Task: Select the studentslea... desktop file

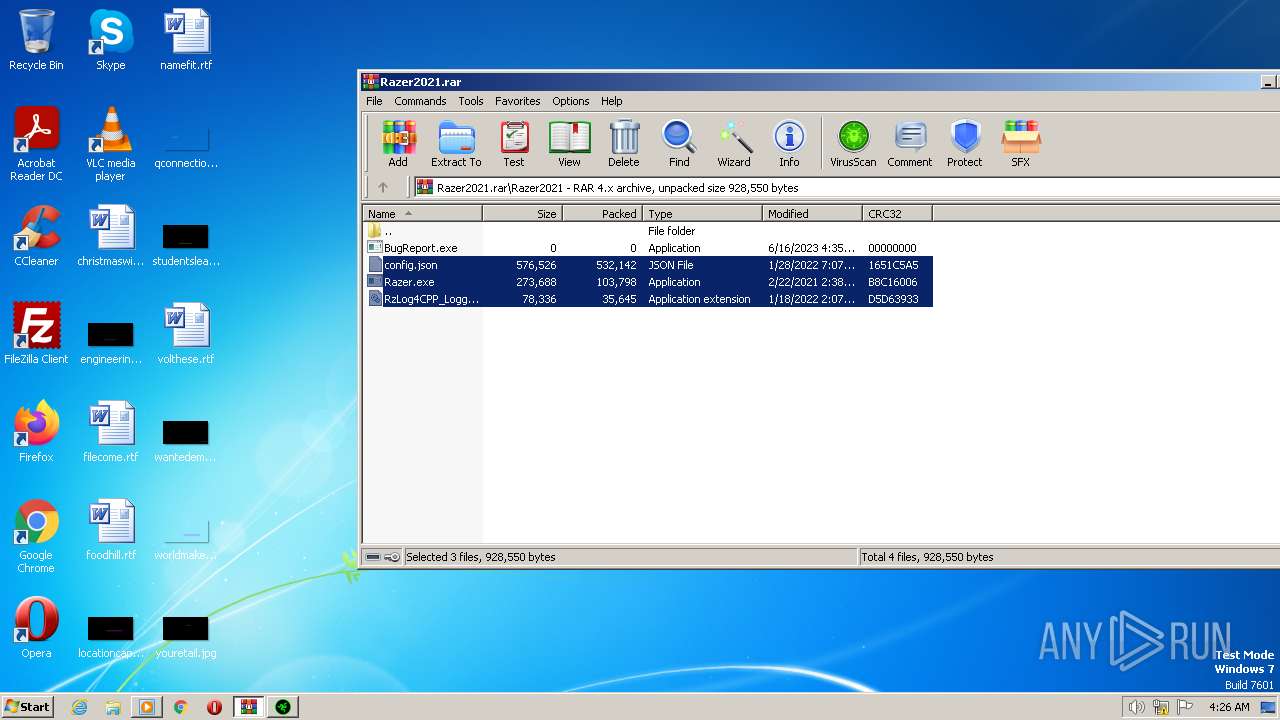Action: (186, 244)
